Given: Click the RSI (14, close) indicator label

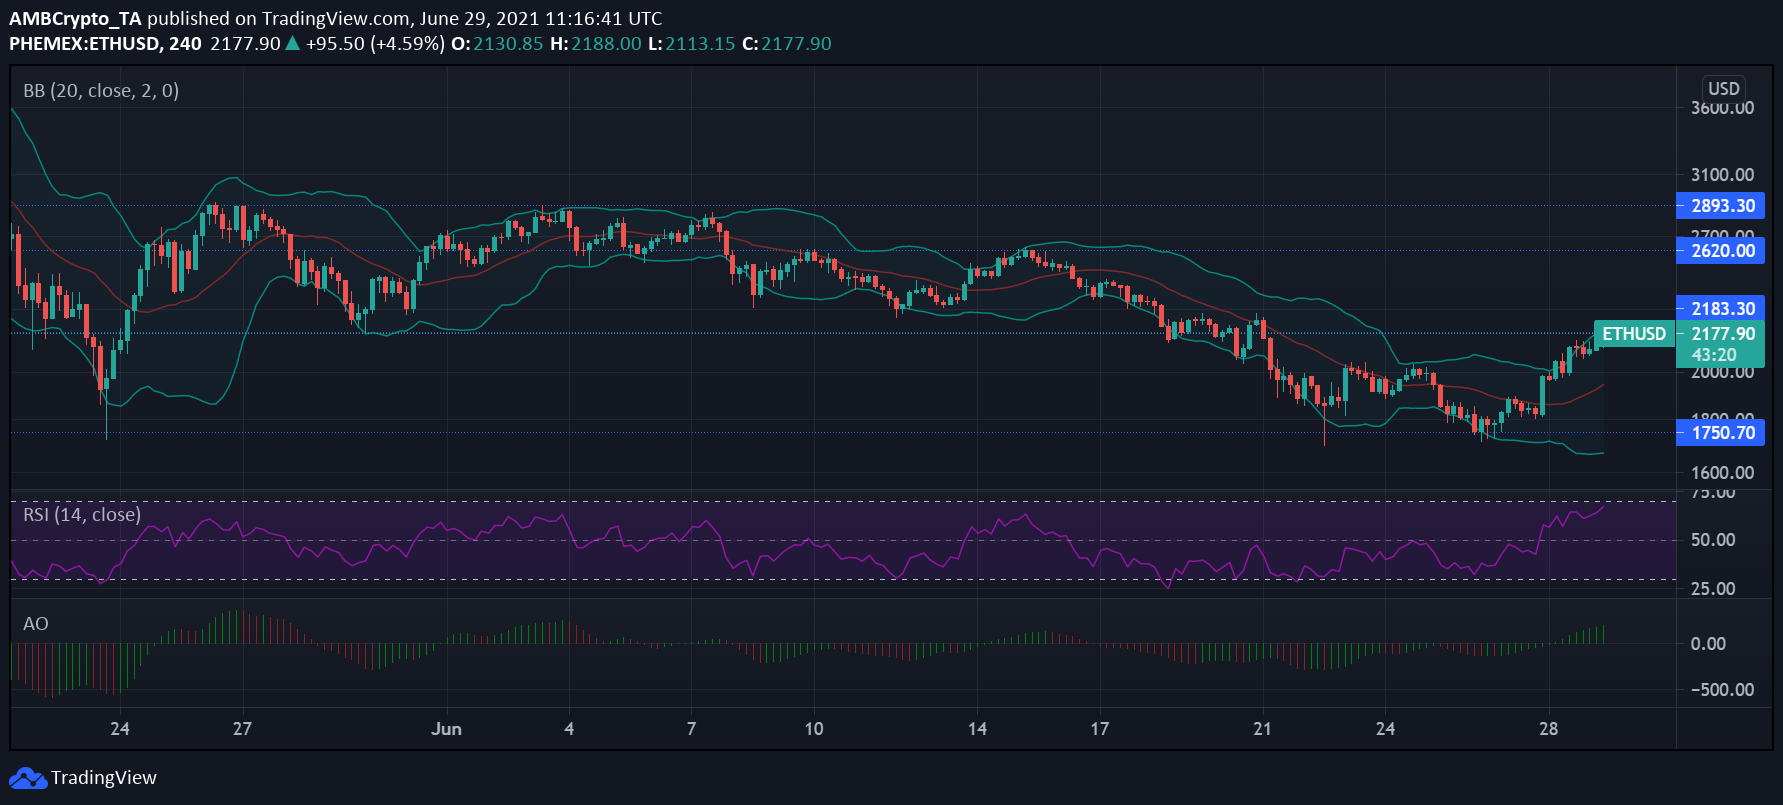Looking at the screenshot, I should tap(82, 515).
